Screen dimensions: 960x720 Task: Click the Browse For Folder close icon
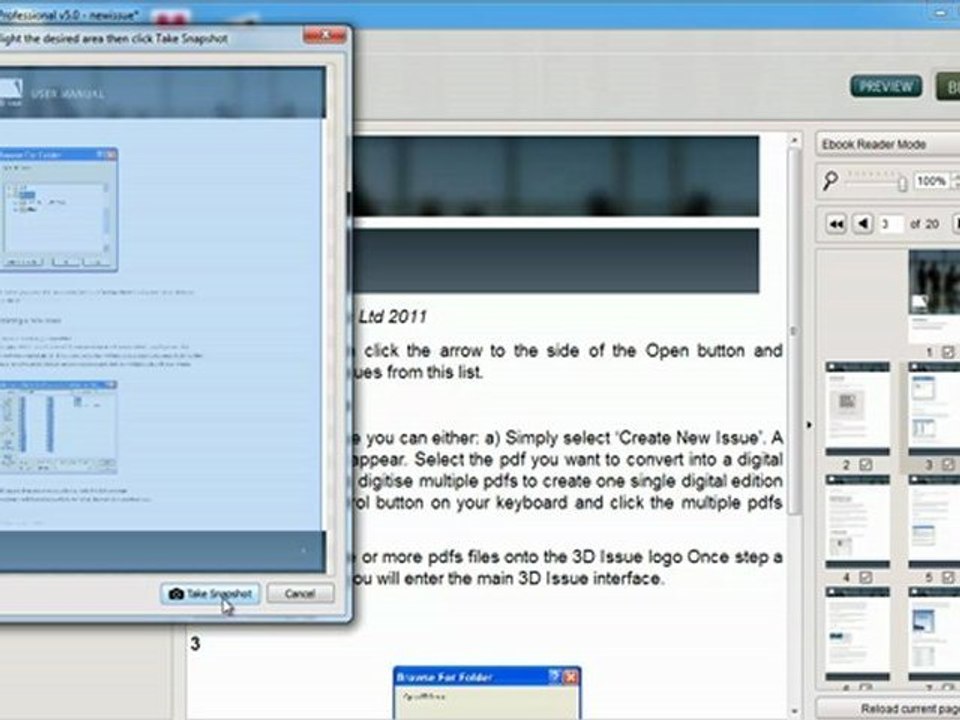point(571,677)
